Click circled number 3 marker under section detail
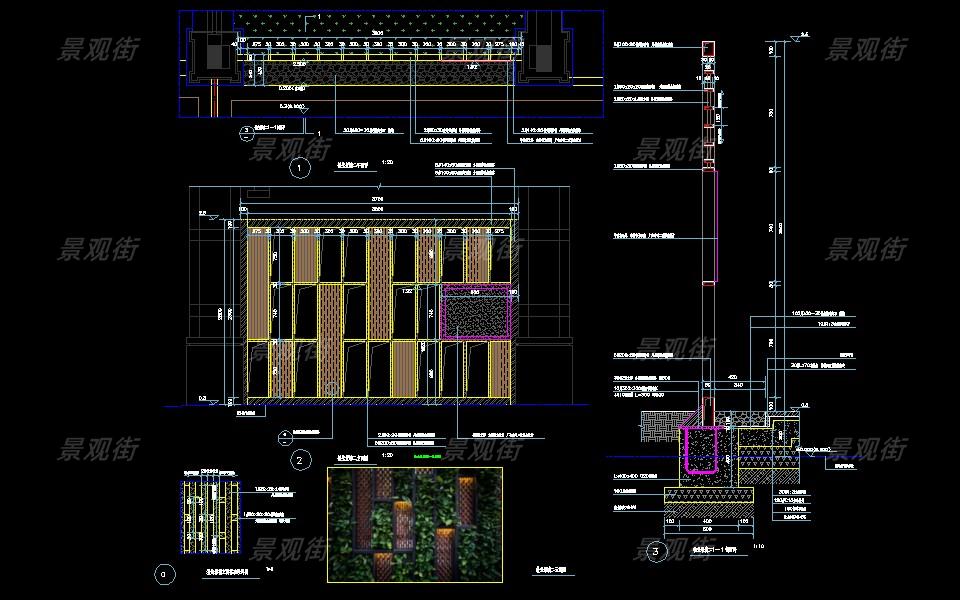This screenshot has height=600, width=960. (656, 550)
